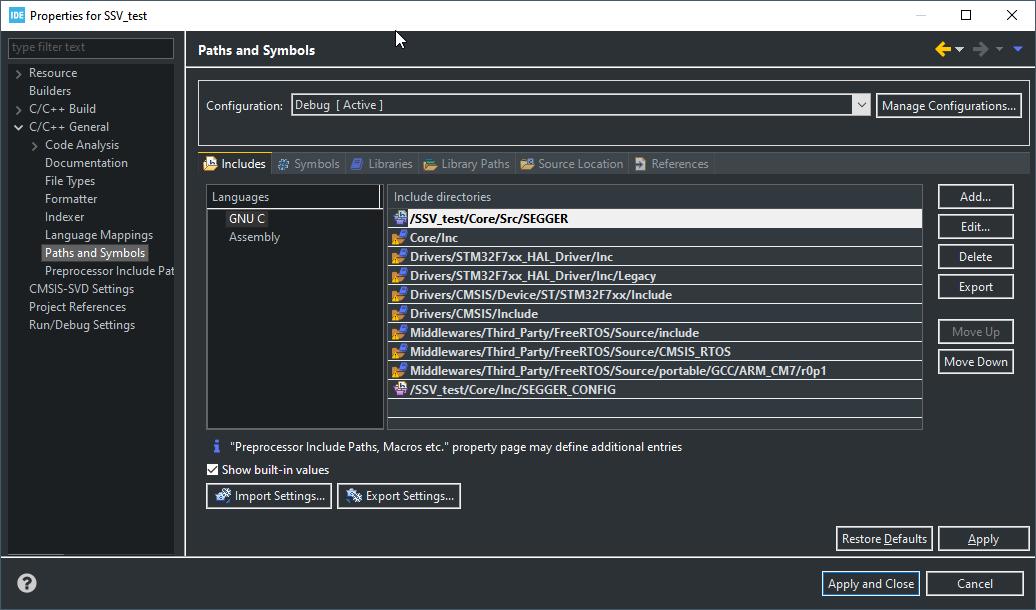Image resolution: width=1036 pixels, height=610 pixels.
Task: Click the forward navigation arrow icon
Action: point(980,50)
